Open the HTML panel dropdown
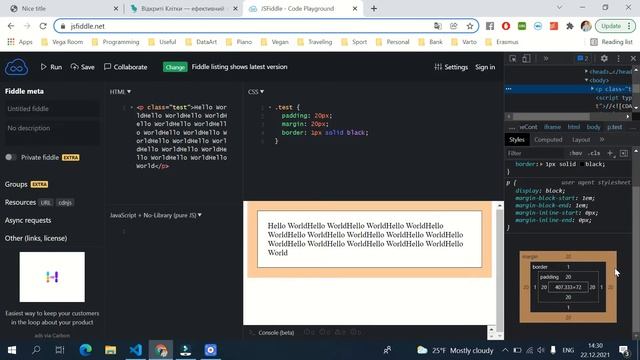The height and width of the screenshot is (360, 640). [120, 92]
